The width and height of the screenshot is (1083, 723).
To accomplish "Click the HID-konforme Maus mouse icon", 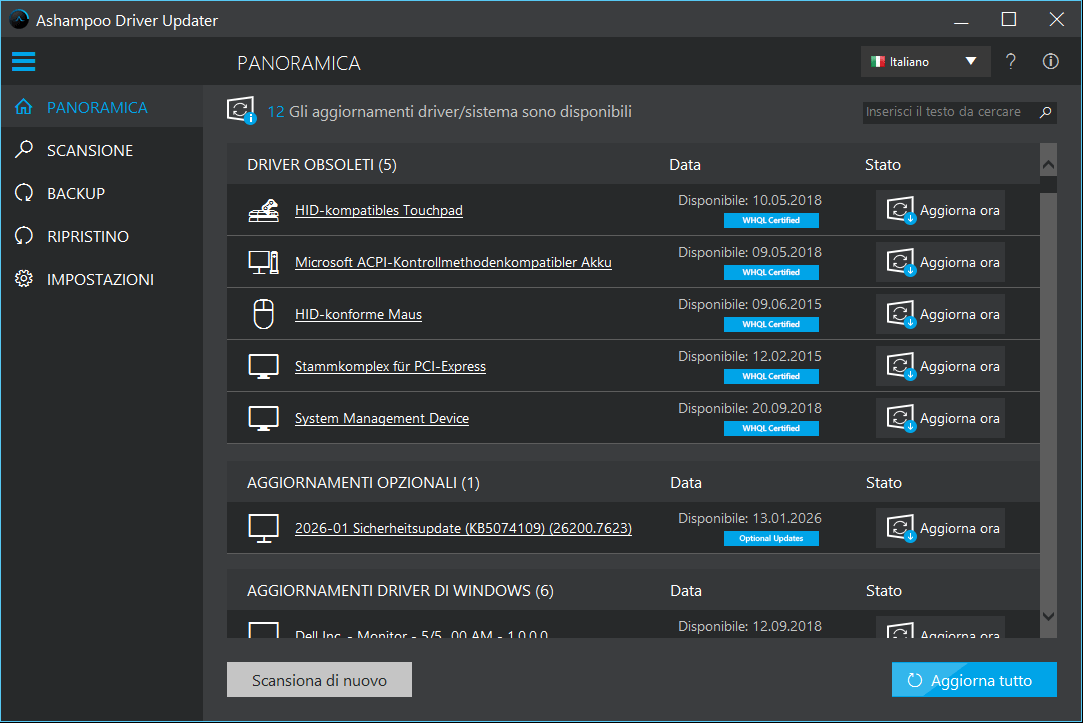I will [x=263, y=315].
